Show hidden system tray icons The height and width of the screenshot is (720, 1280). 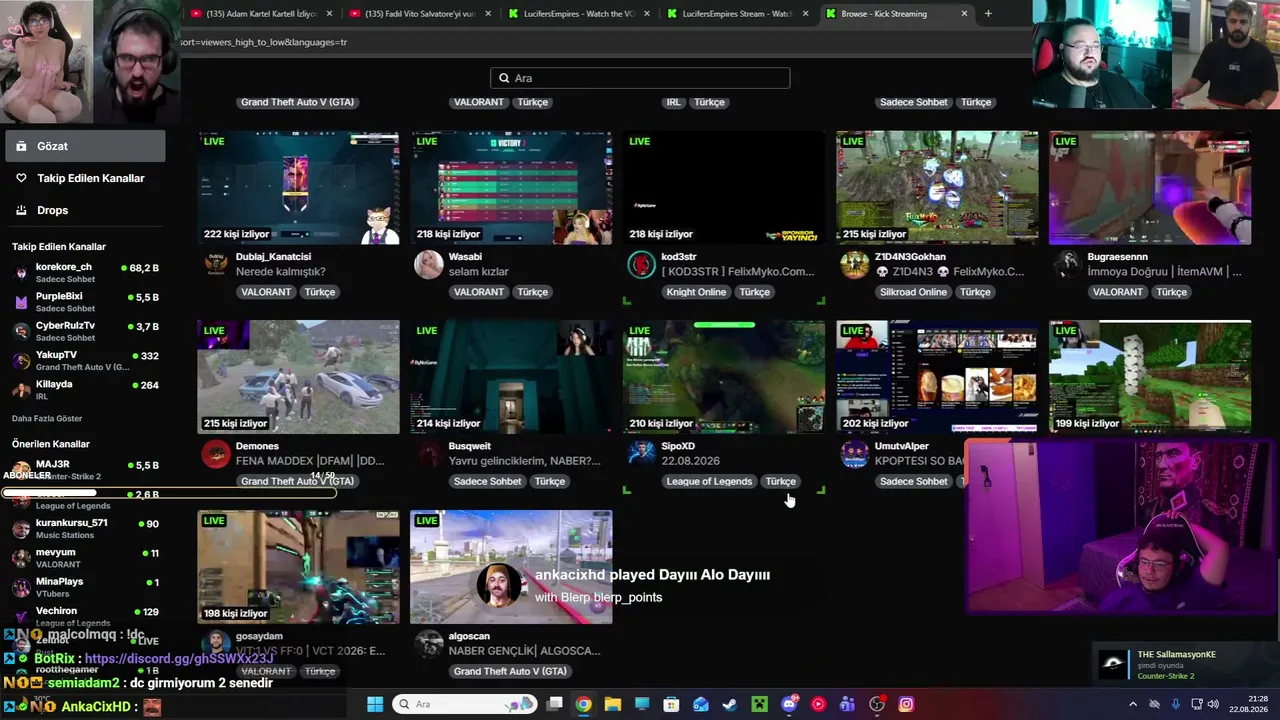coord(1133,704)
